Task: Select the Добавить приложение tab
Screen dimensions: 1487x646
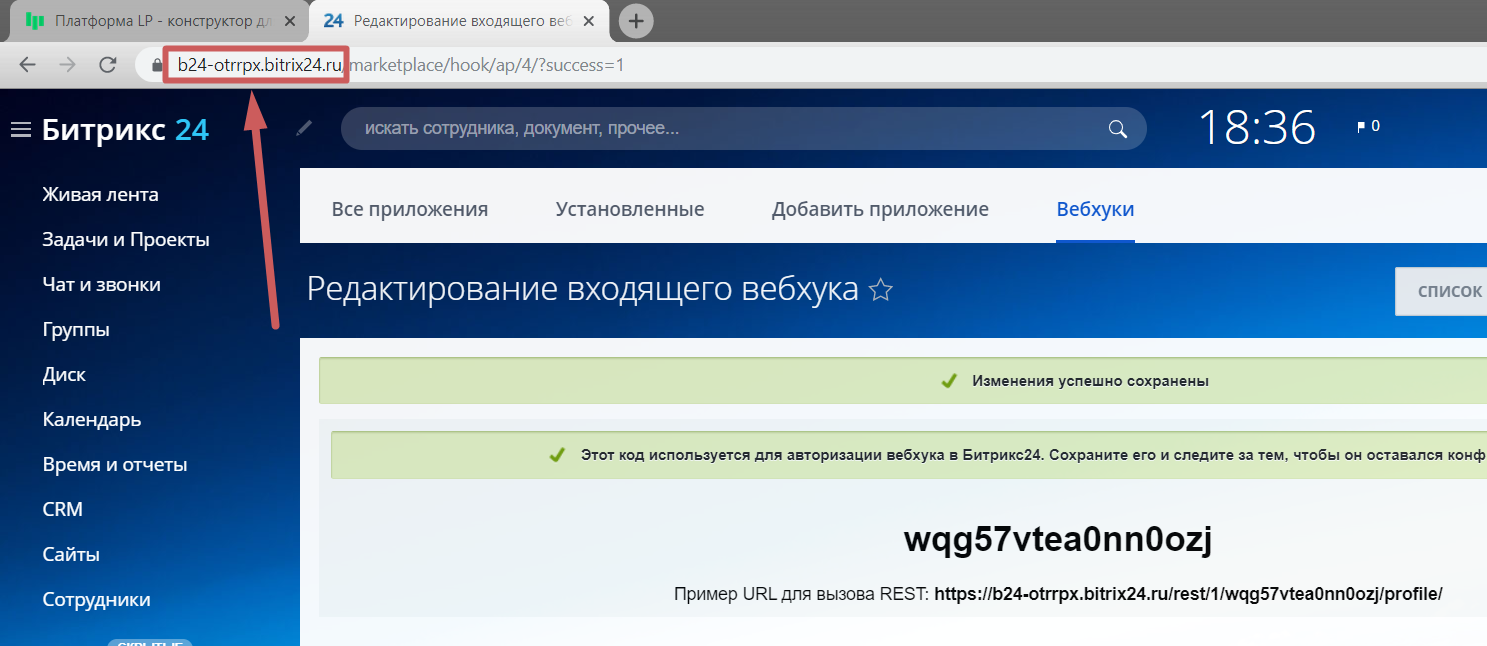Action: click(x=879, y=209)
